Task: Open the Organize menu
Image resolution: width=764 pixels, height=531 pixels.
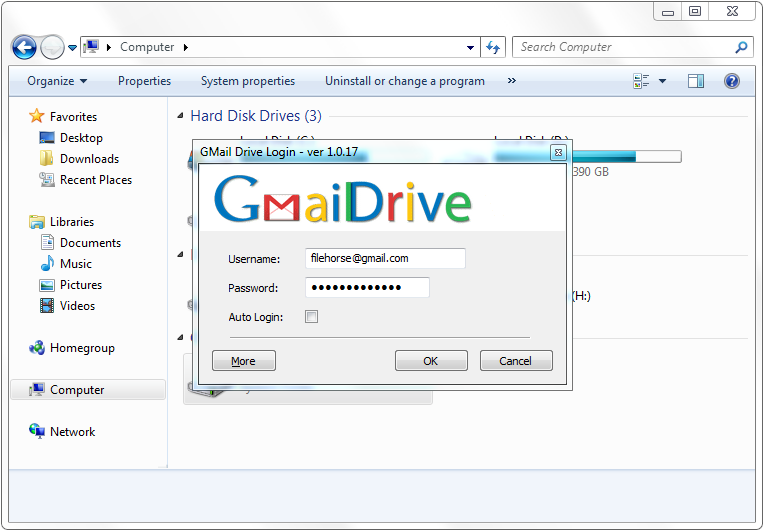Action: pyautogui.click(x=57, y=81)
